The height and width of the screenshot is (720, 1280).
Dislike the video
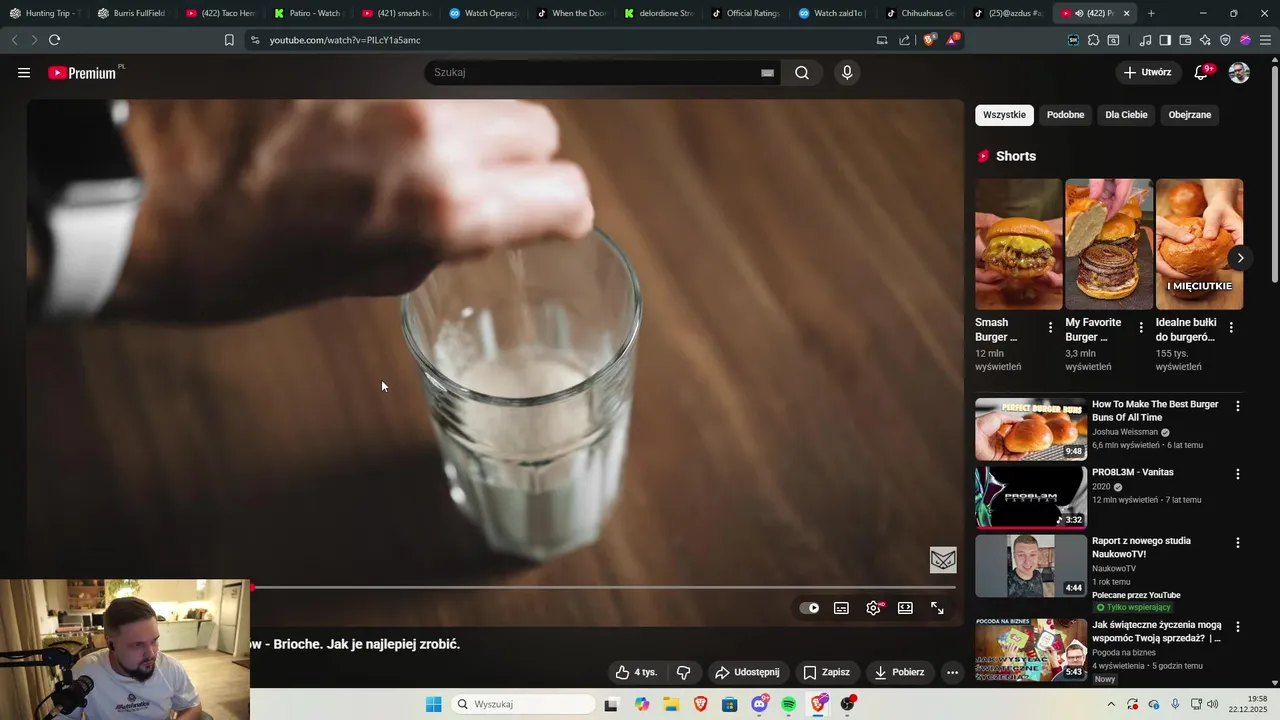684,672
